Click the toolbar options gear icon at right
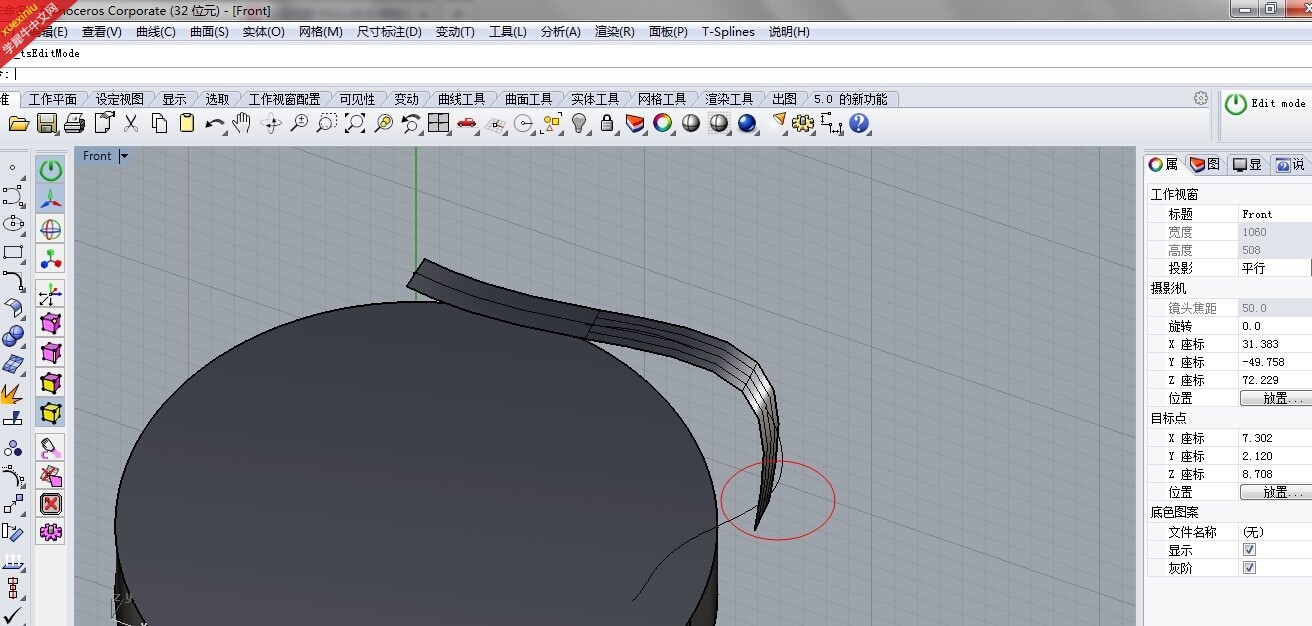This screenshot has width=1312, height=626. click(x=1201, y=98)
